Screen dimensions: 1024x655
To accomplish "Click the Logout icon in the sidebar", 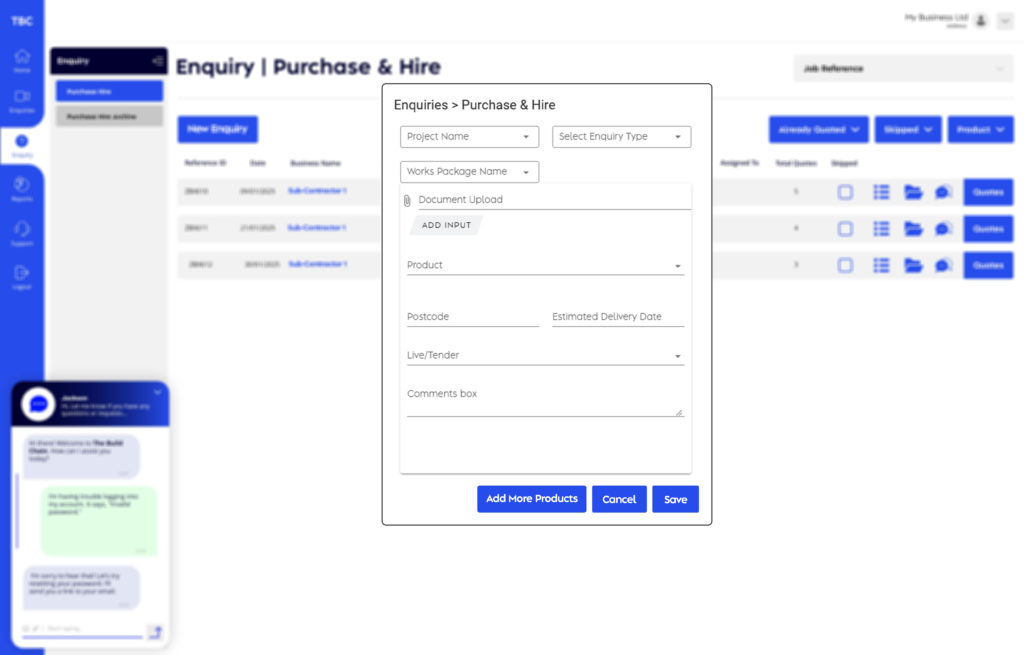I will [22, 274].
